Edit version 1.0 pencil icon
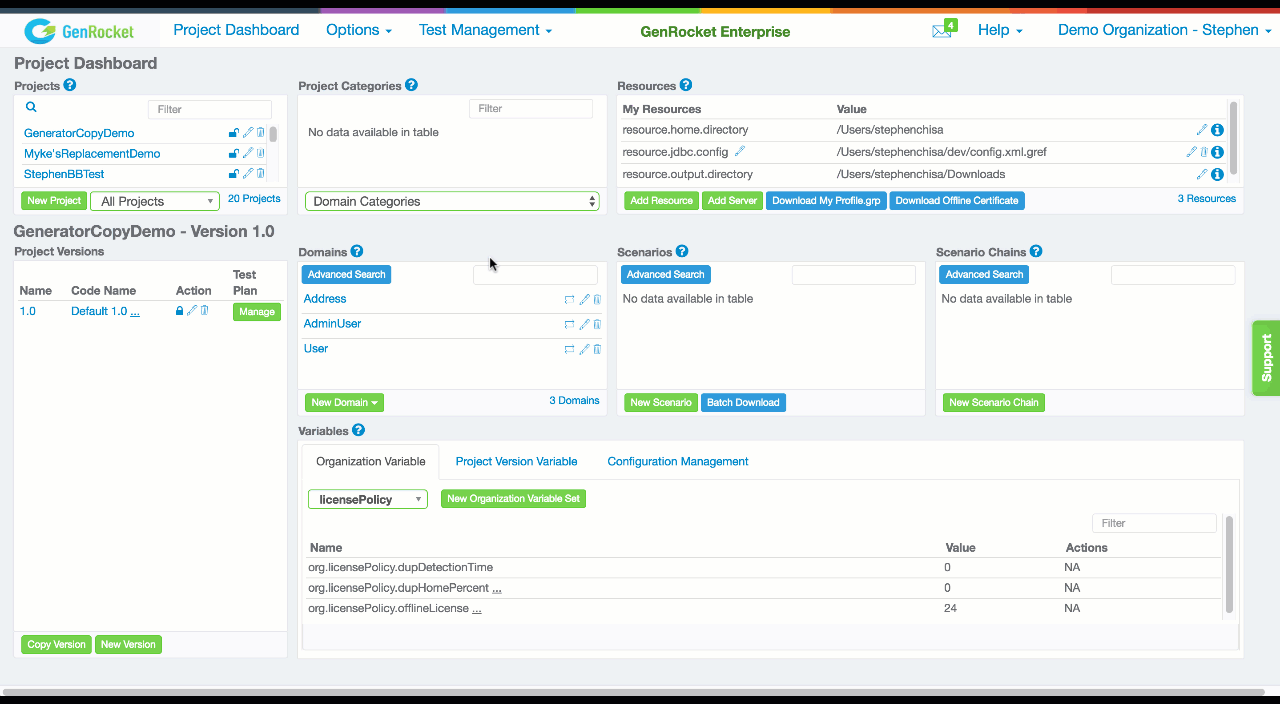Image resolution: width=1280 pixels, height=704 pixels. (x=192, y=311)
